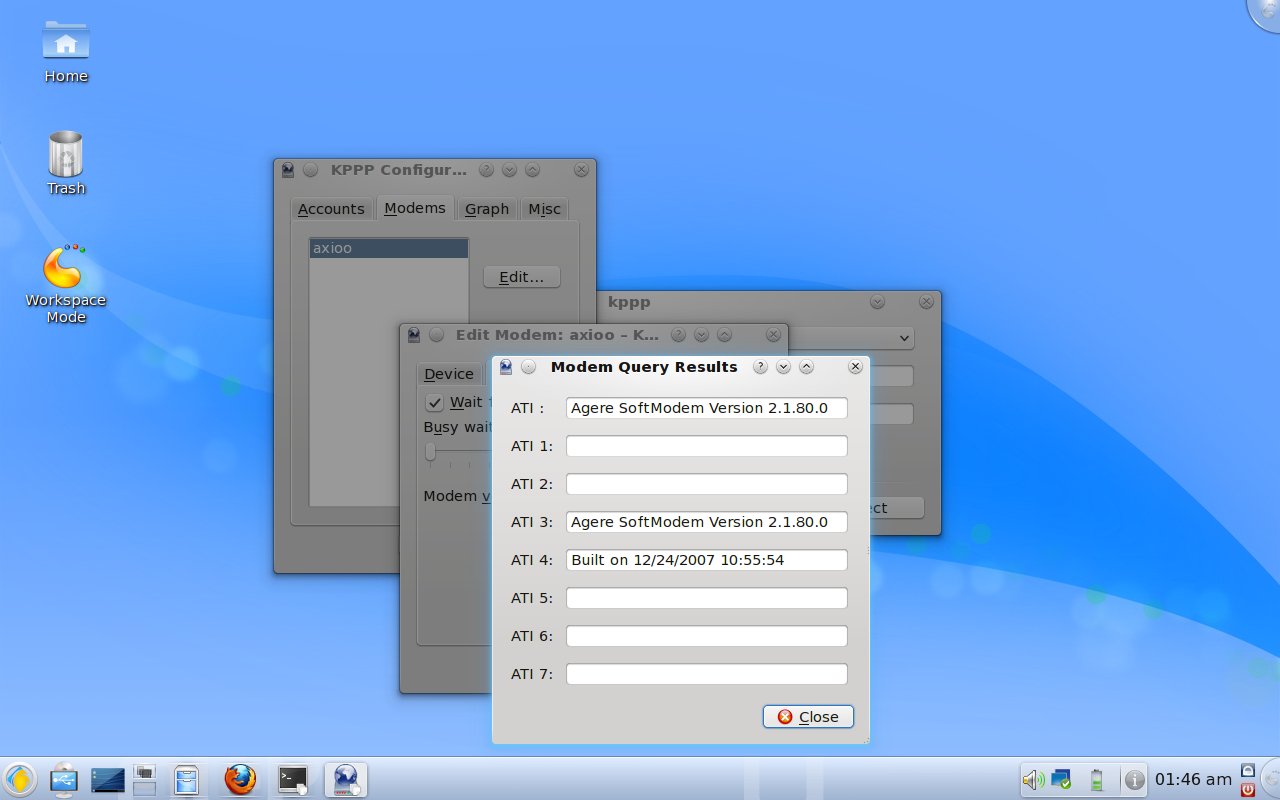Screen dimensions: 1280x800
Task: Click the empty ATI 2 result field
Action: (706, 484)
